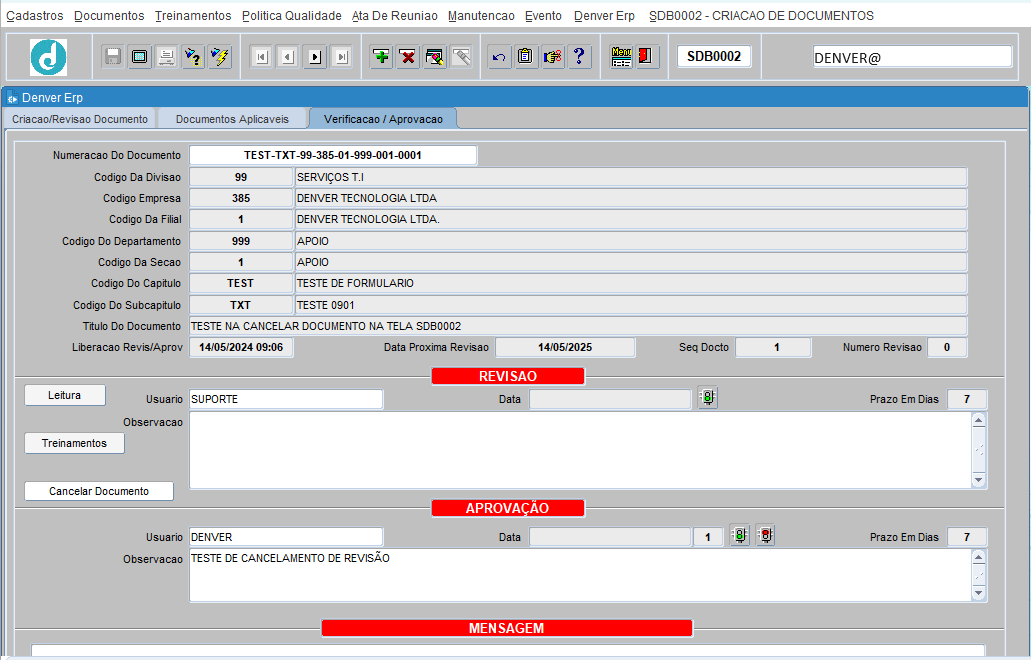Click the Numeracao Do Documento field
The image size is (1031, 660).
333,155
